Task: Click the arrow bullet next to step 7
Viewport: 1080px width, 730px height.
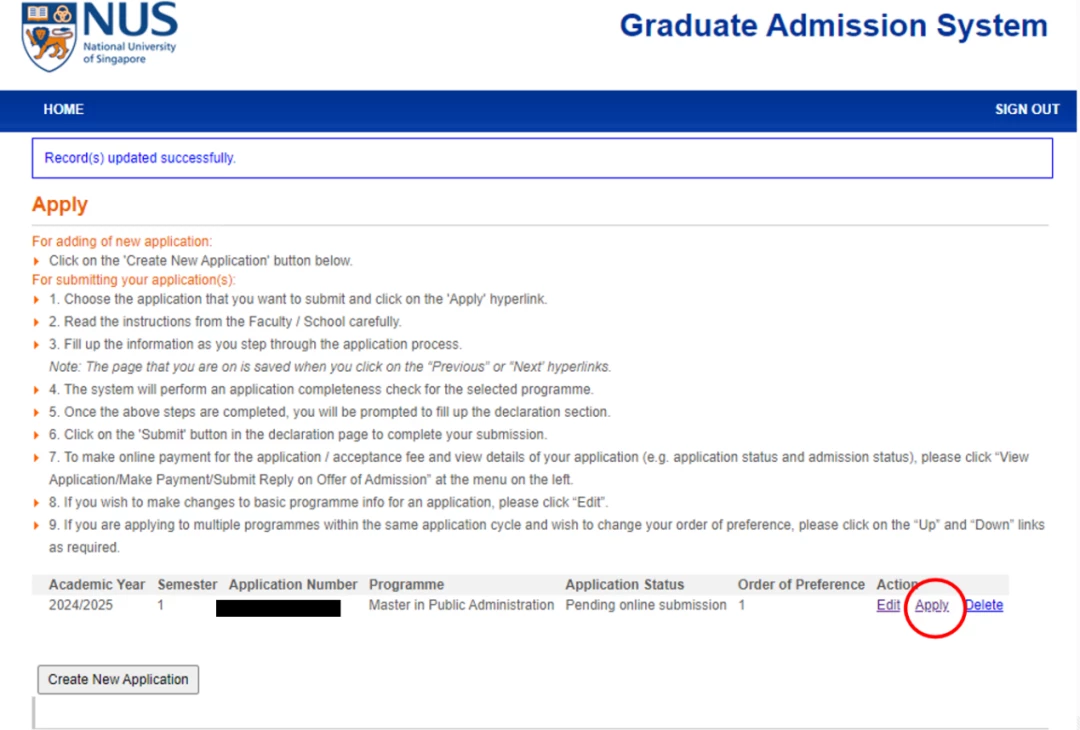Action: (x=36, y=457)
